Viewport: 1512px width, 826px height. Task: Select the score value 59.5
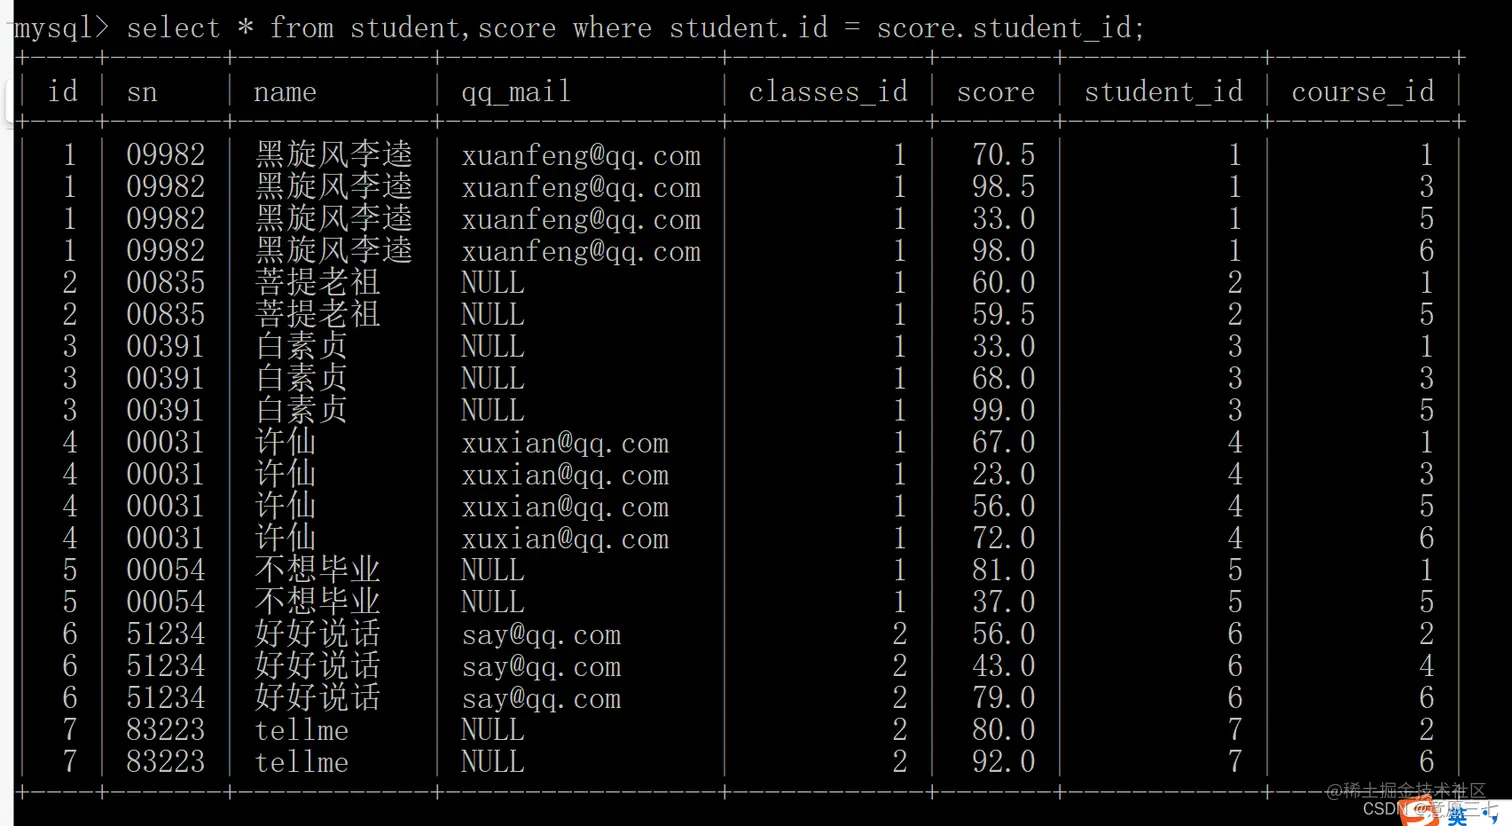(x=1004, y=315)
